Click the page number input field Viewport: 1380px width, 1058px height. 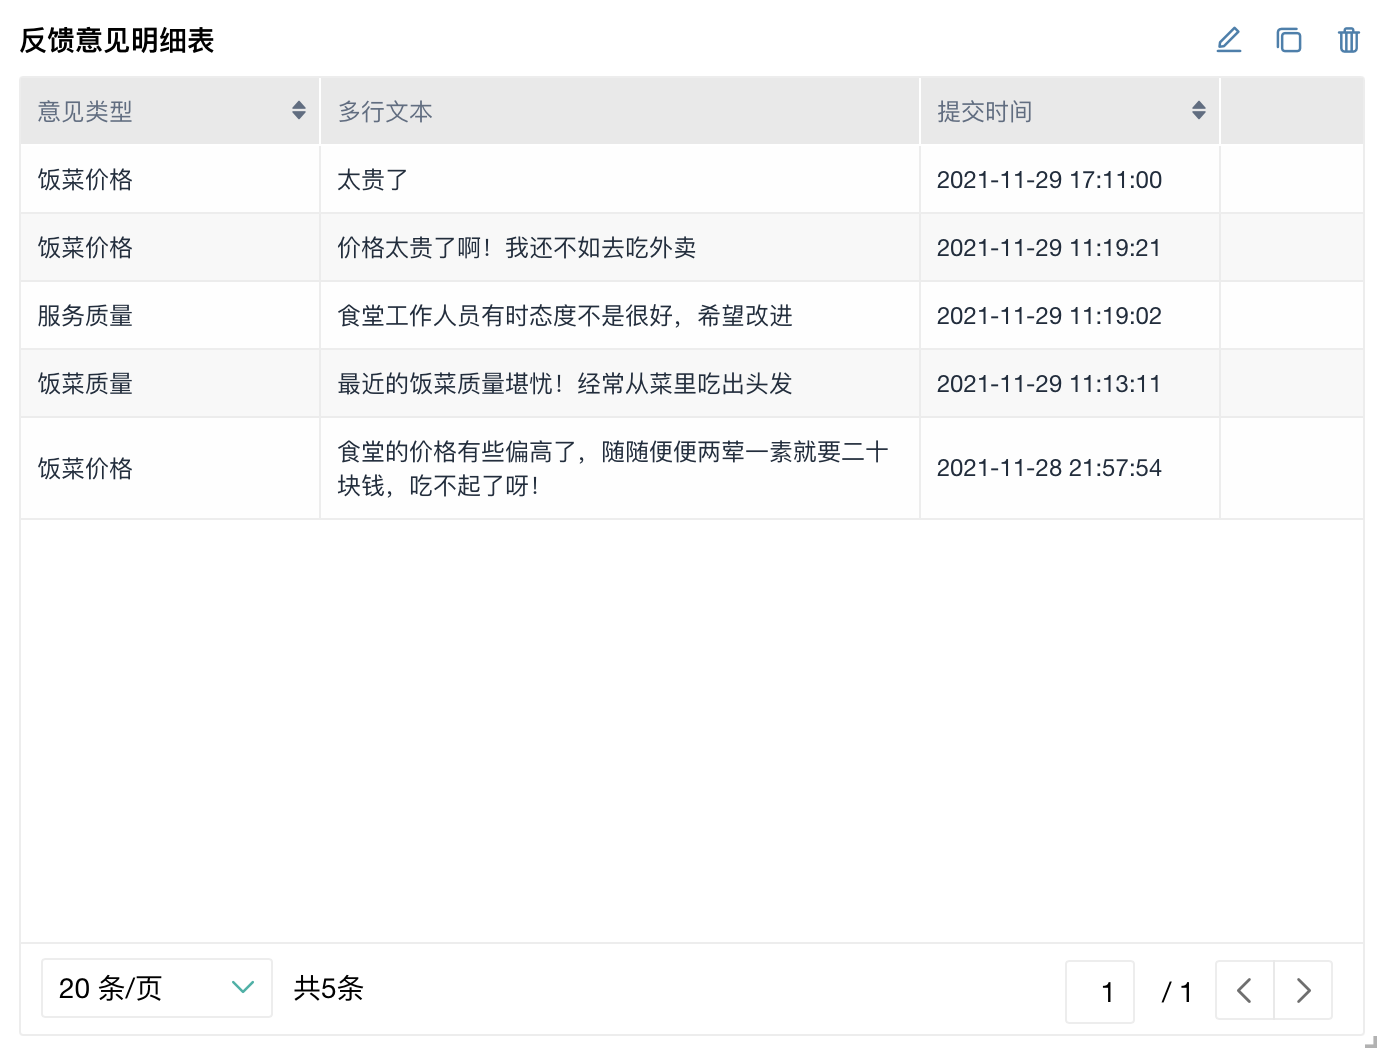click(x=1100, y=991)
